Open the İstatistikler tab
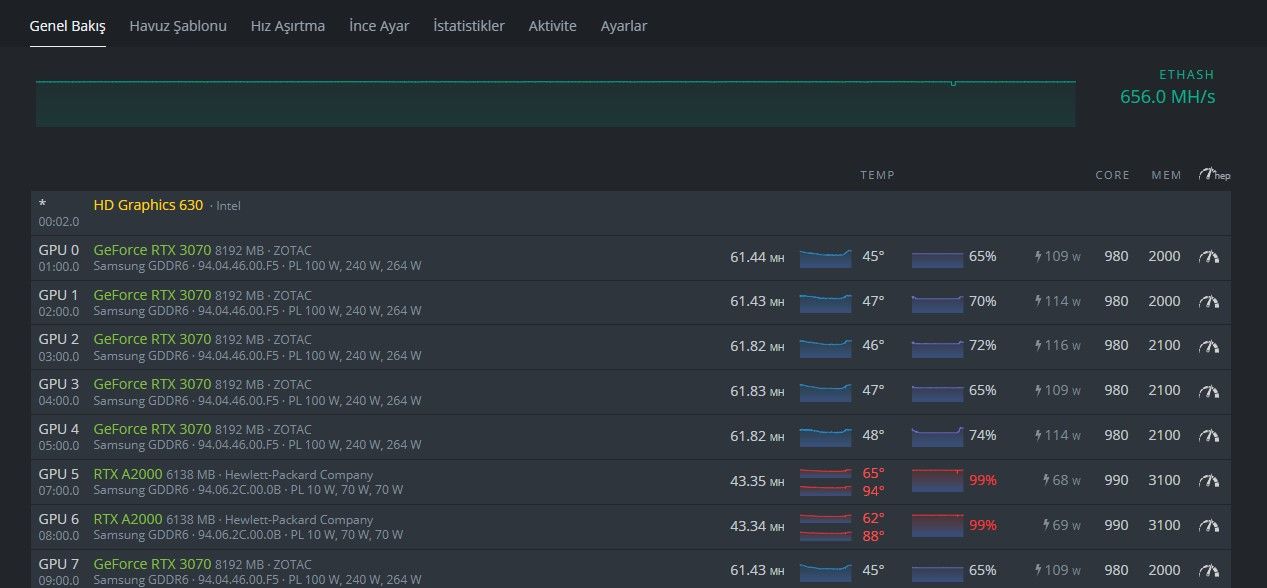 click(x=469, y=26)
